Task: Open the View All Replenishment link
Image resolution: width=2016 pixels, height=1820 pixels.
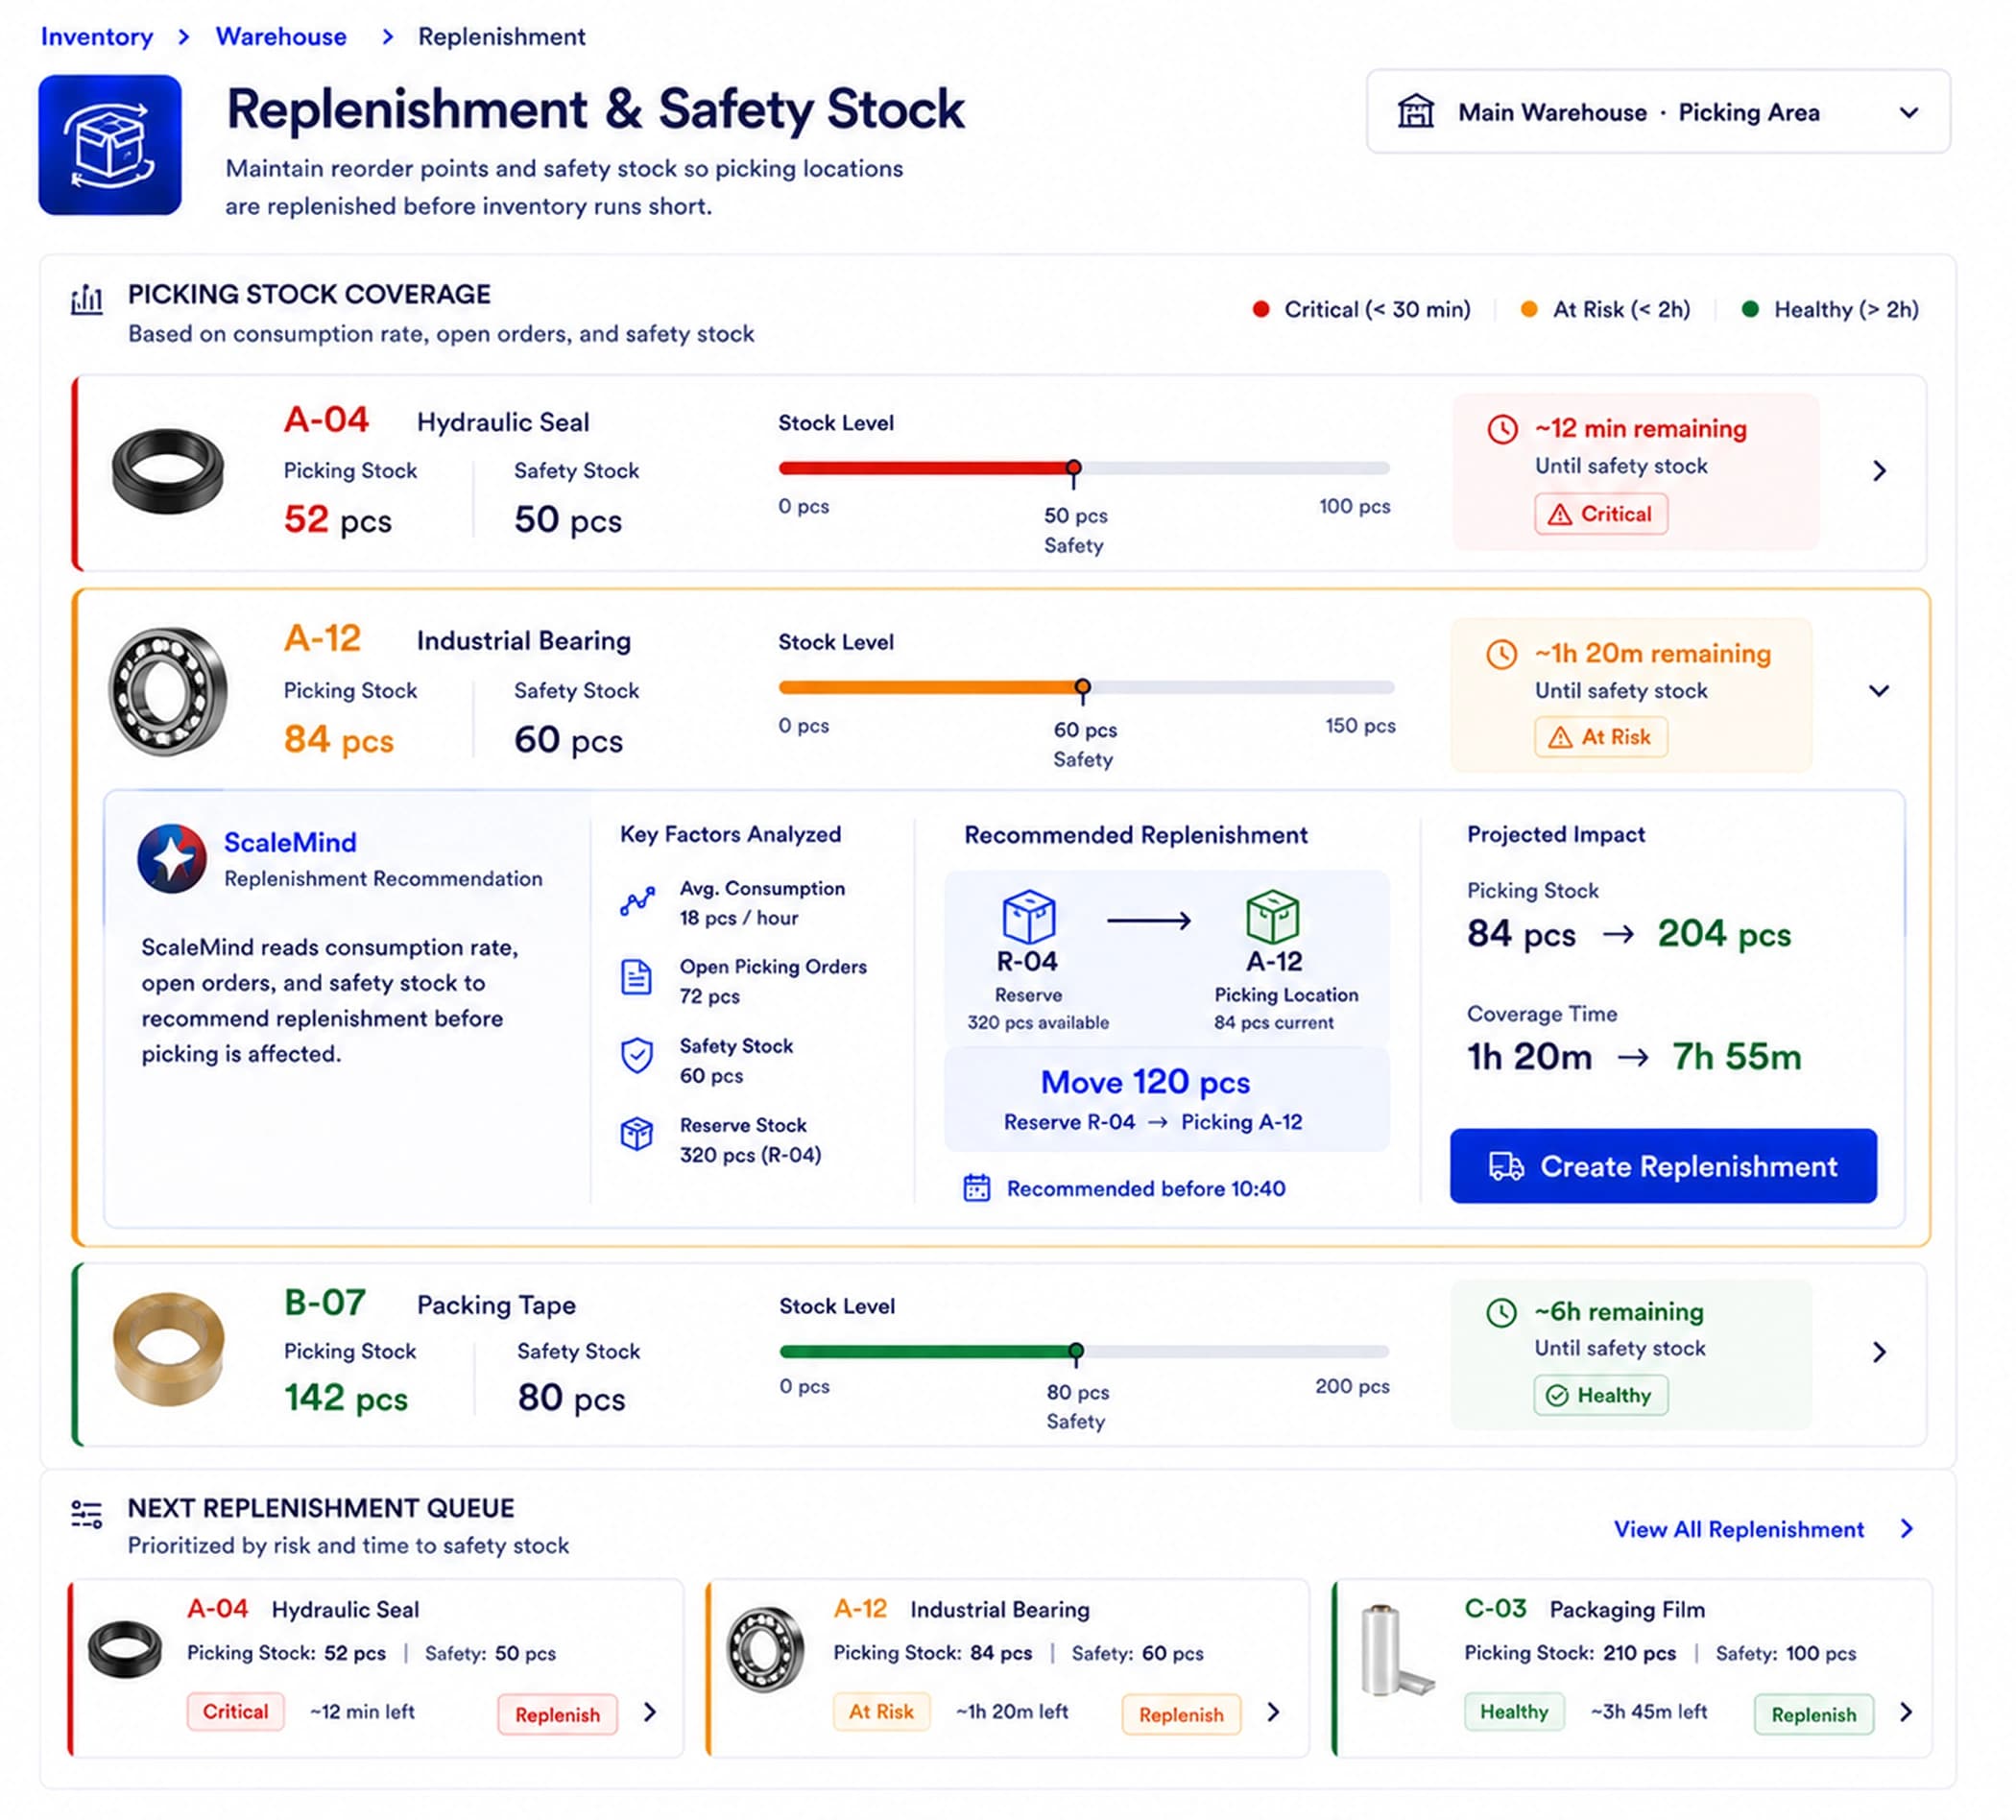Action: [1739, 1529]
